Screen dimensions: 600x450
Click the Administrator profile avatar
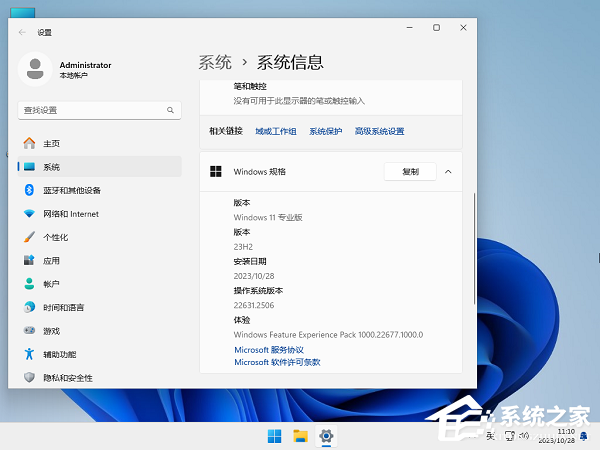coord(35,69)
